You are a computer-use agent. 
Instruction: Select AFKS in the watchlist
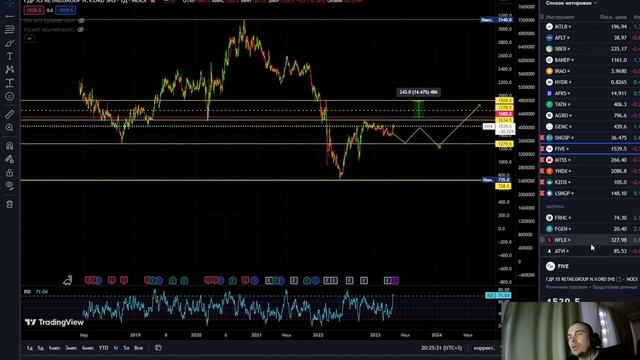click(x=590, y=93)
